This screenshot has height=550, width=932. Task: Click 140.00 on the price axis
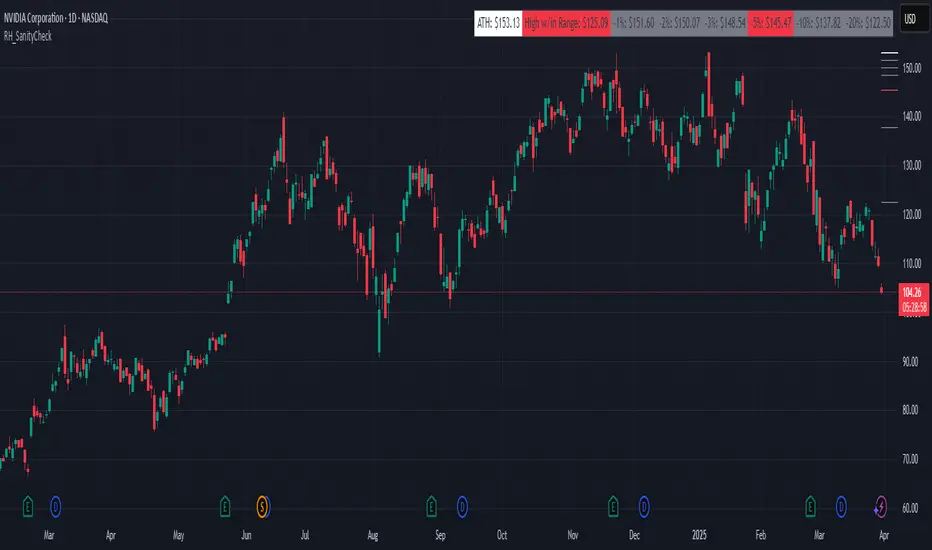912,117
